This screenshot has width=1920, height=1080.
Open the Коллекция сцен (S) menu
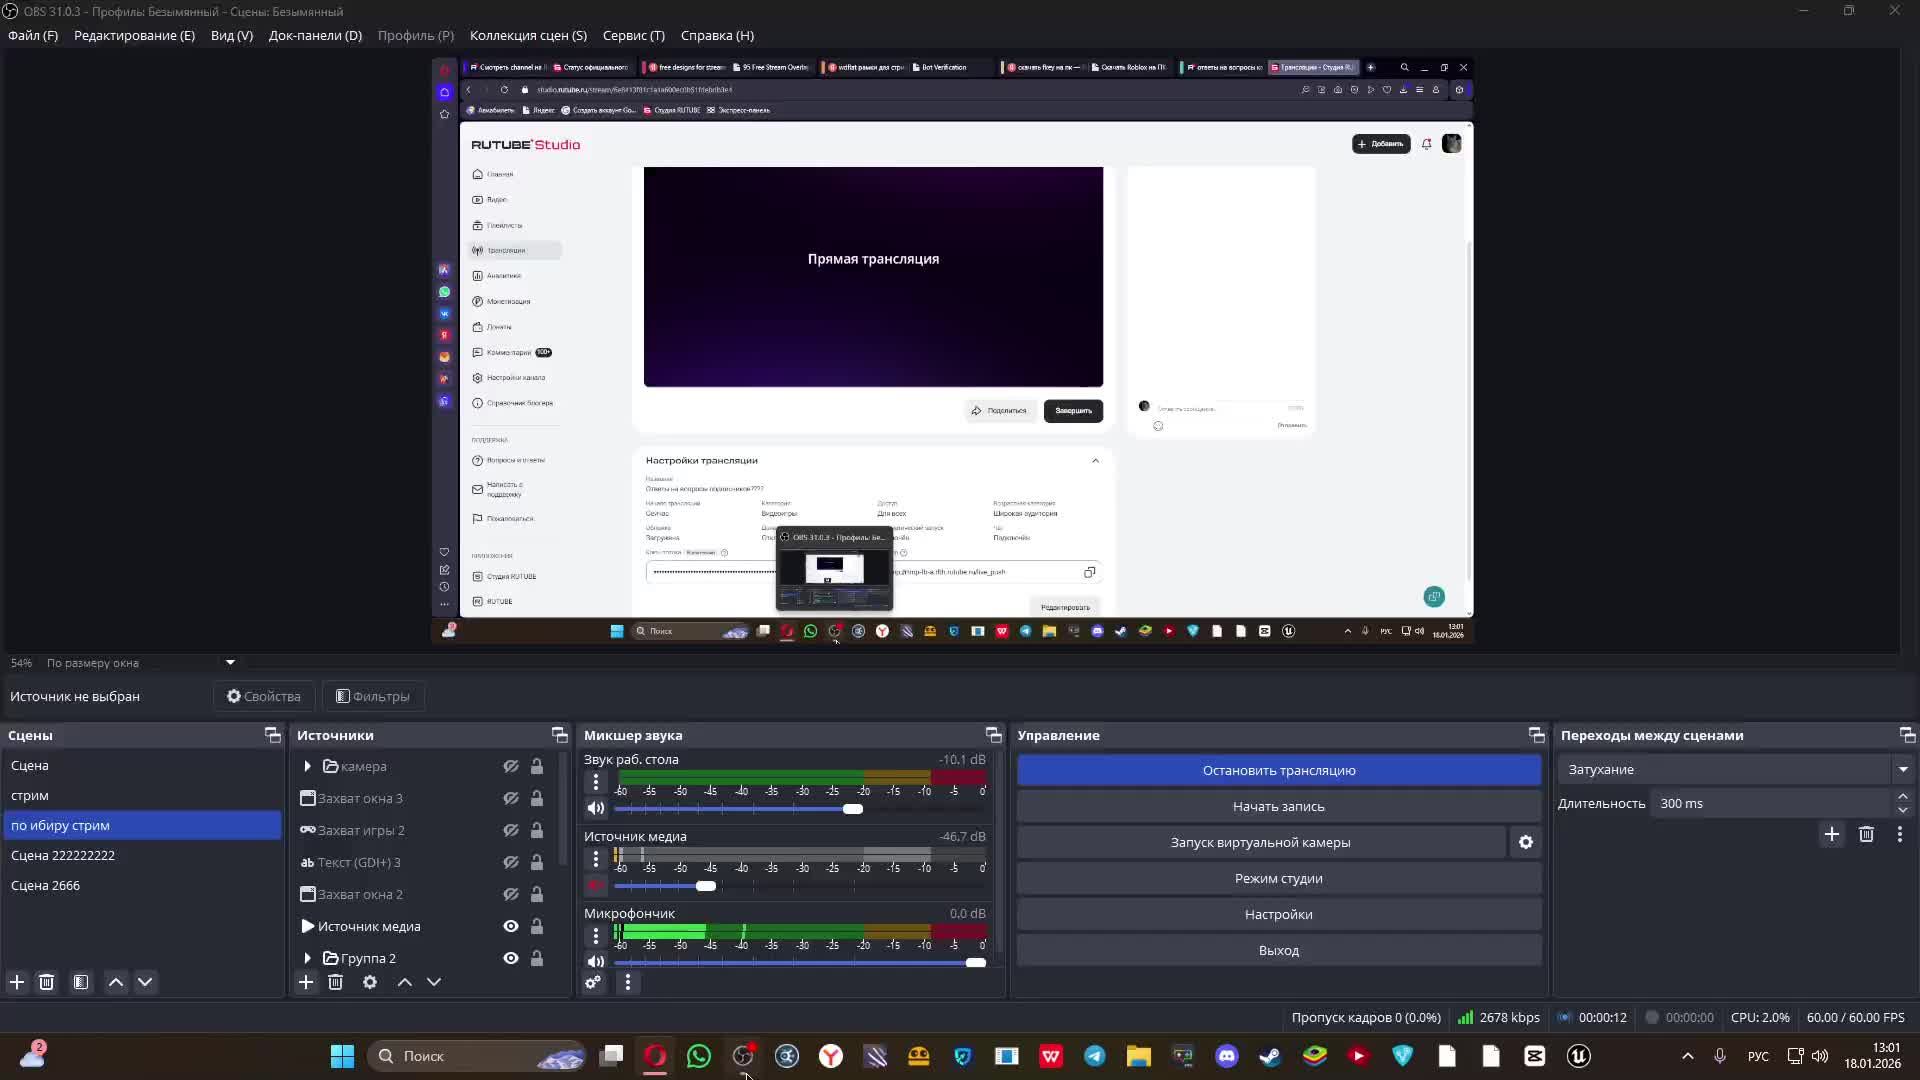[528, 35]
